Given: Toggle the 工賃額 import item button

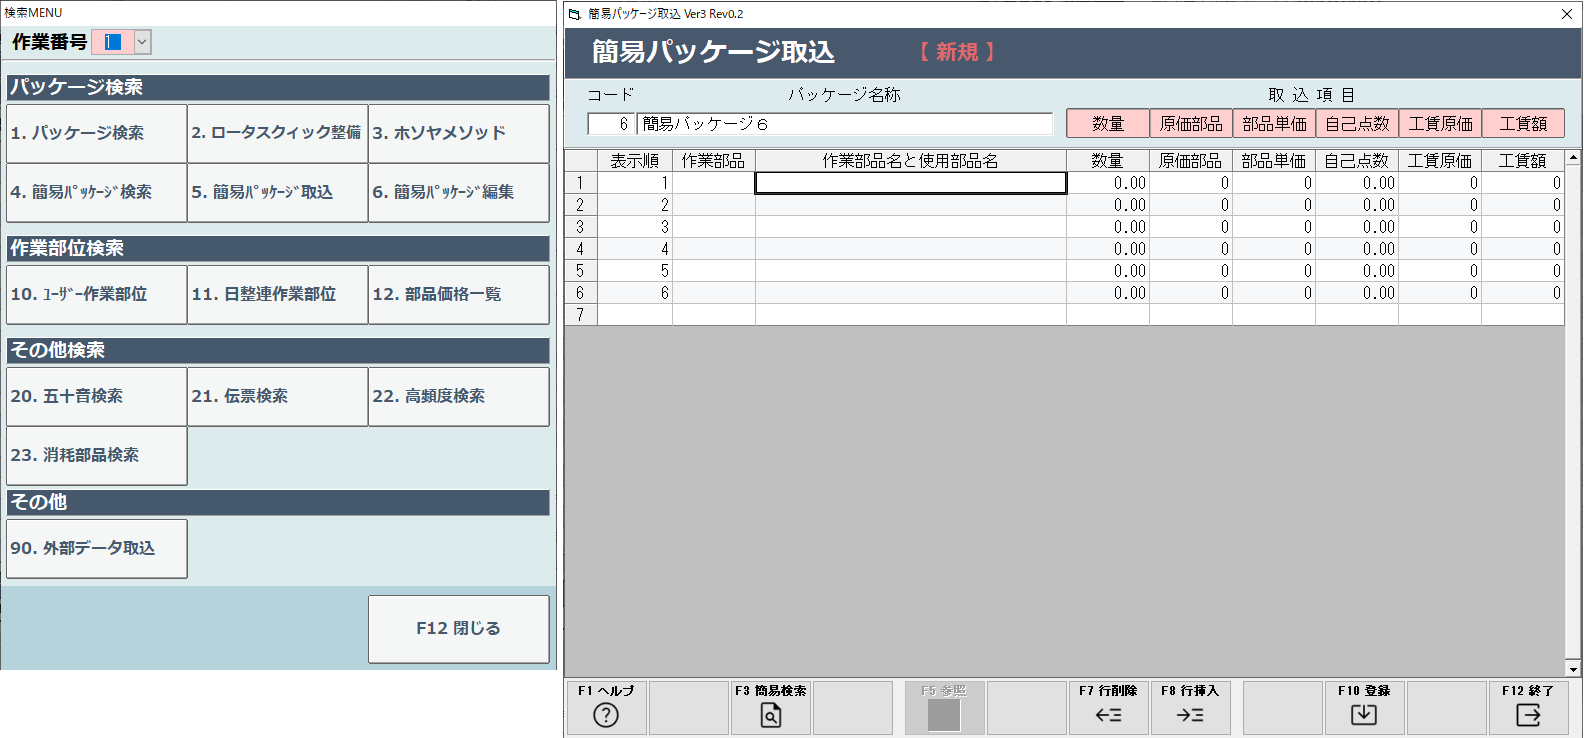Looking at the screenshot, I should coord(1523,123).
